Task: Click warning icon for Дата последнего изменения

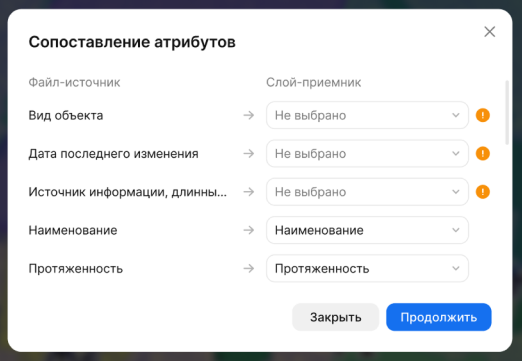Action: [x=482, y=154]
